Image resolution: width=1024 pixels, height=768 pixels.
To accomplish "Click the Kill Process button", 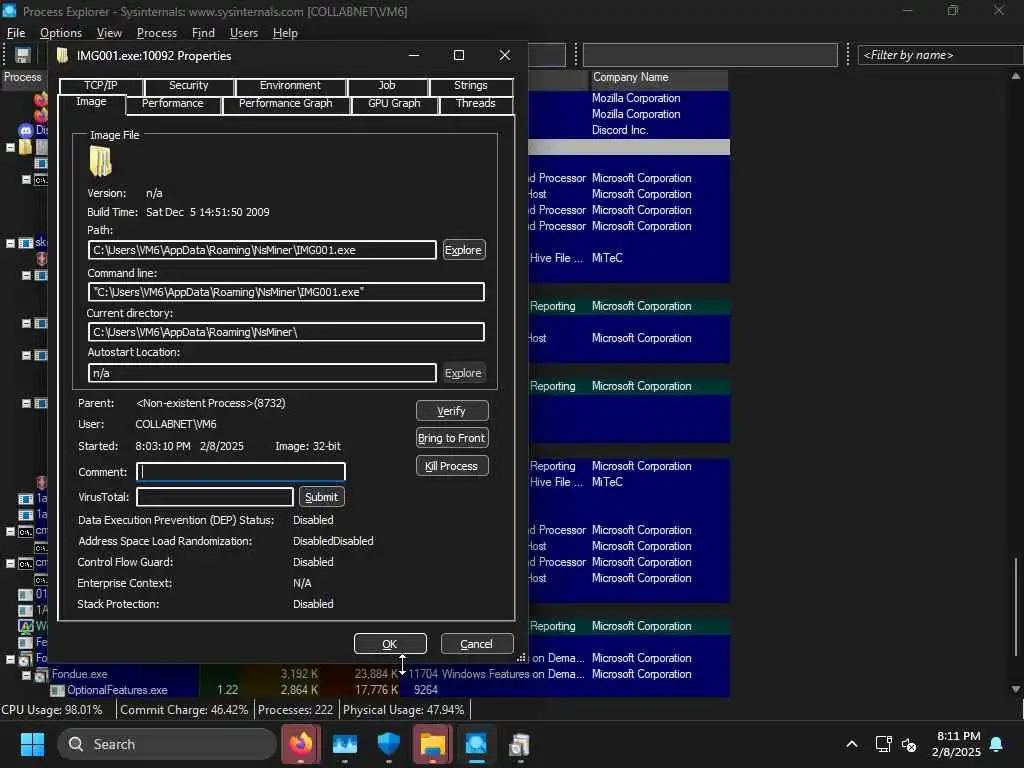I will tap(452, 466).
